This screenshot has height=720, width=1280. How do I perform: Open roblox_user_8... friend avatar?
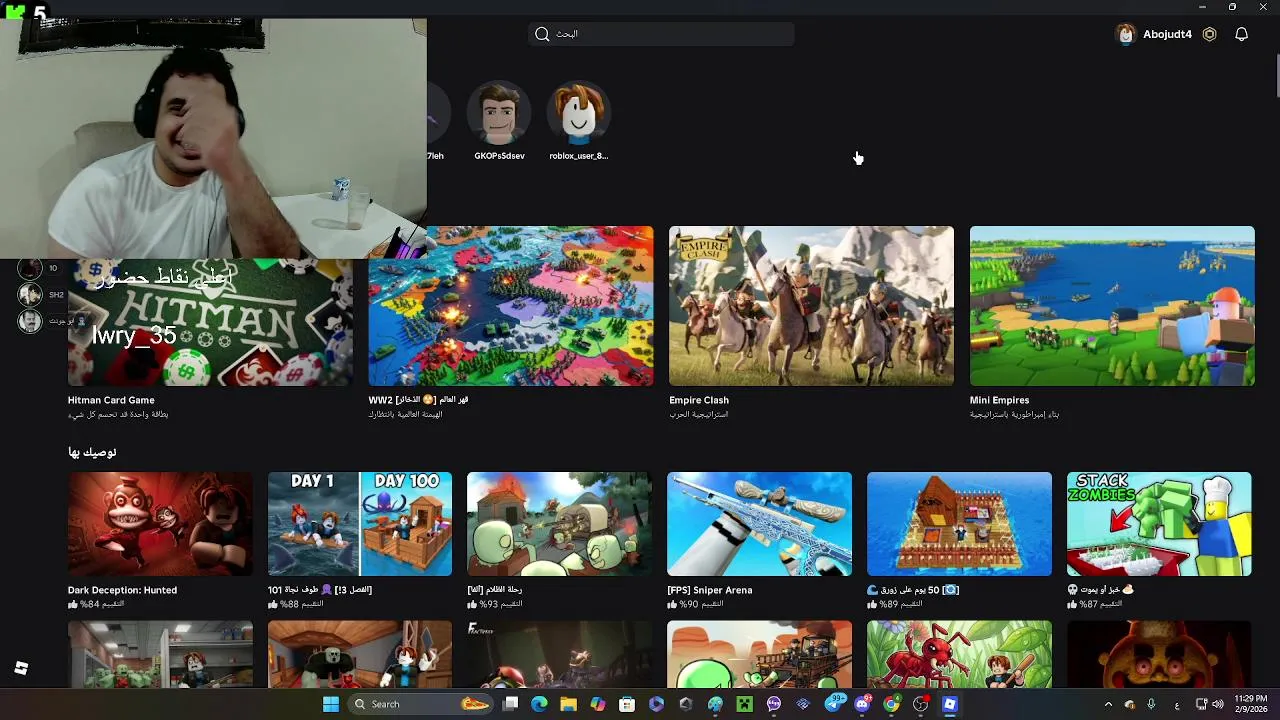[578, 112]
